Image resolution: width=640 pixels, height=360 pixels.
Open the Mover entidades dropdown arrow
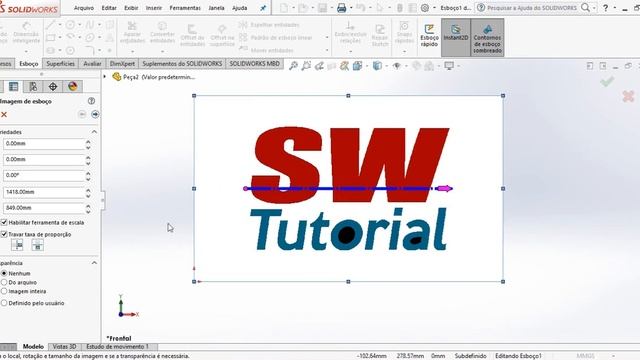click(x=327, y=51)
